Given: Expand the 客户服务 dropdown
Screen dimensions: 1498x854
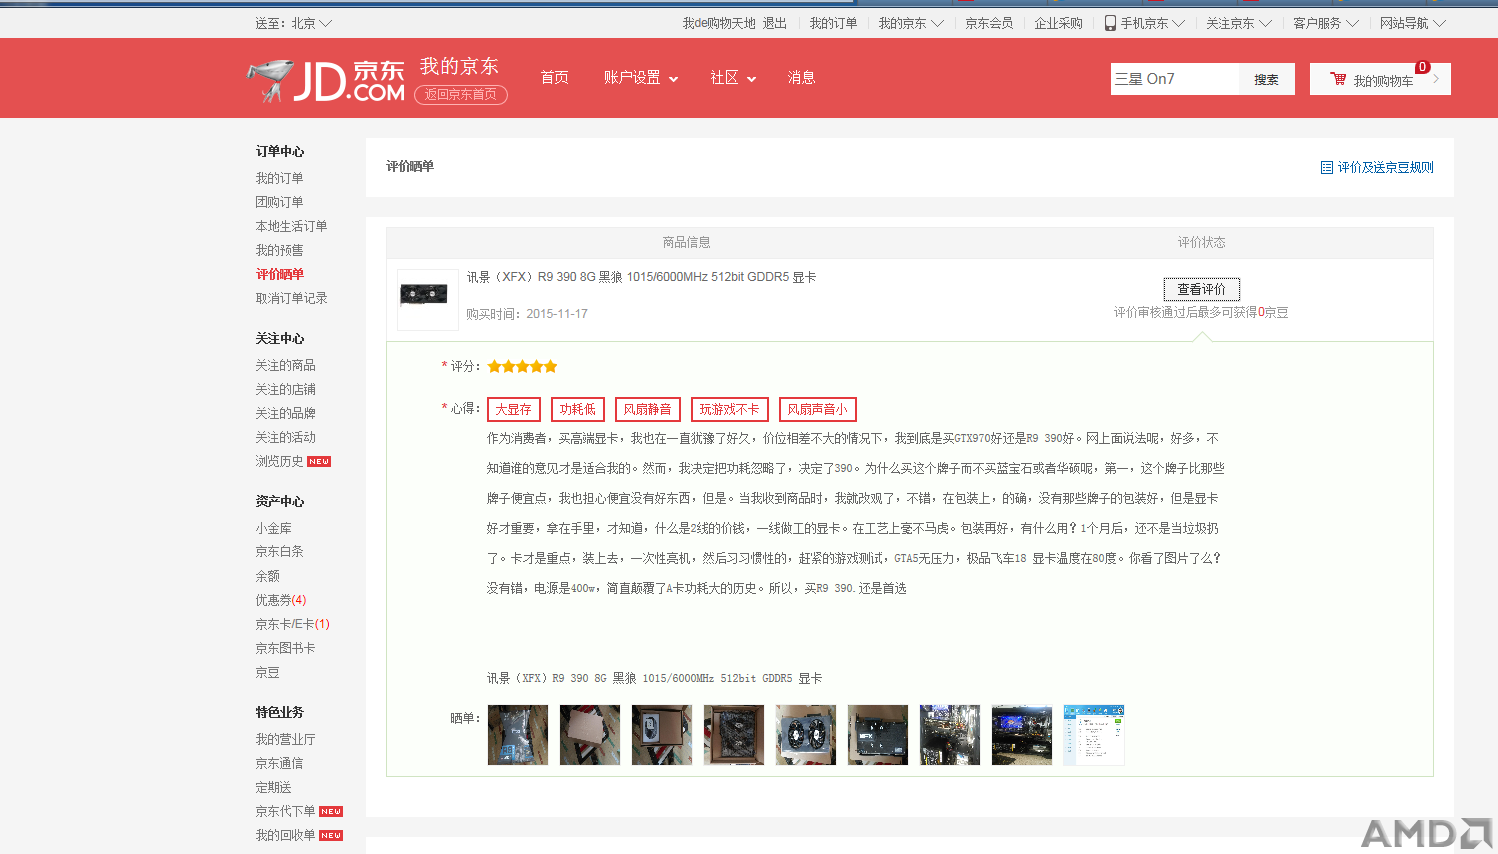Looking at the screenshot, I should [1326, 23].
